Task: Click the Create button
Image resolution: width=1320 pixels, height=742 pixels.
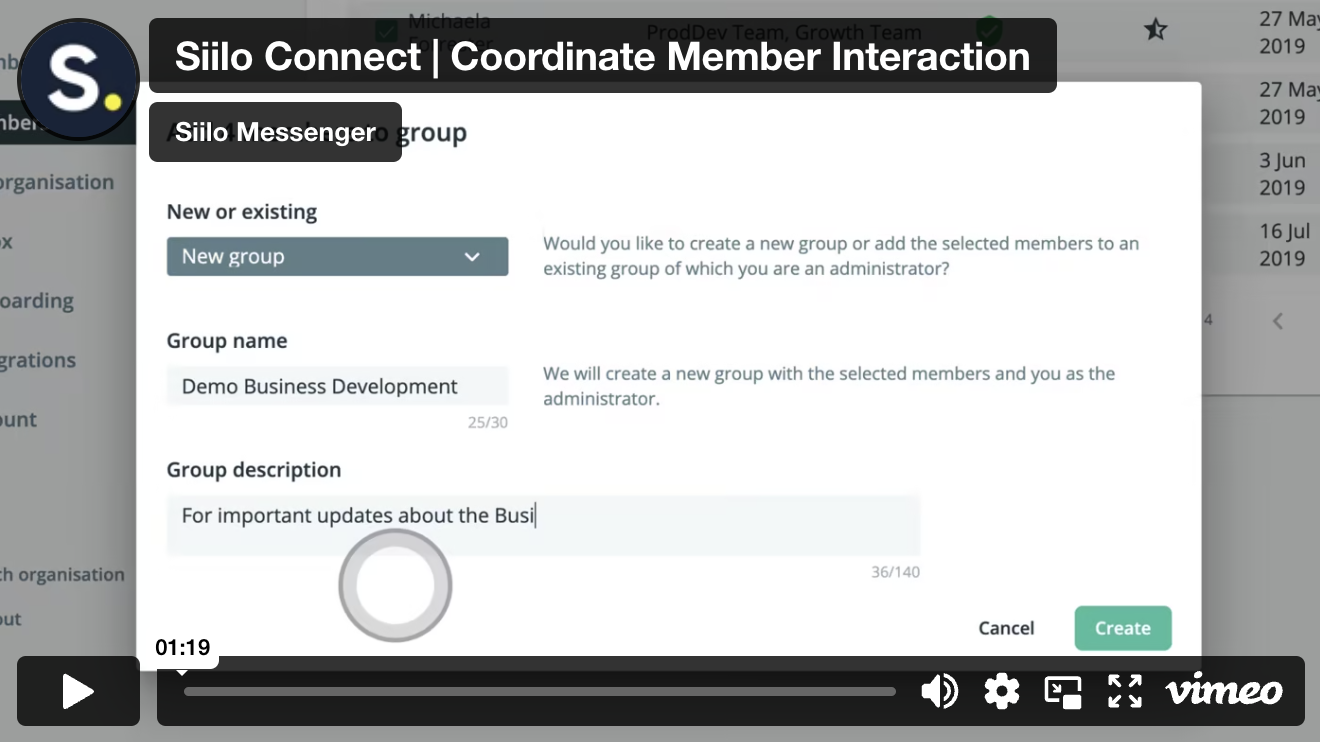Action: tap(1123, 628)
